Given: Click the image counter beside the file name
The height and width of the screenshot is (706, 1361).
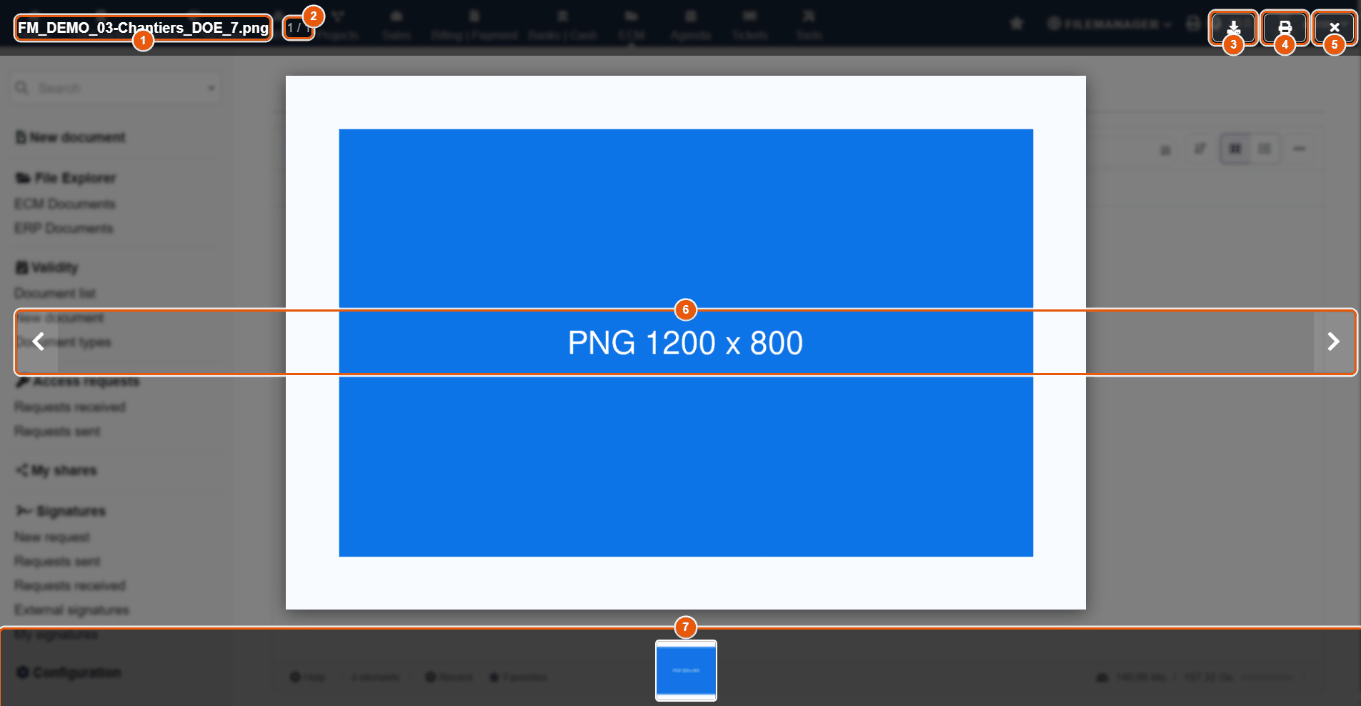Looking at the screenshot, I should click(x=299, y=28).
